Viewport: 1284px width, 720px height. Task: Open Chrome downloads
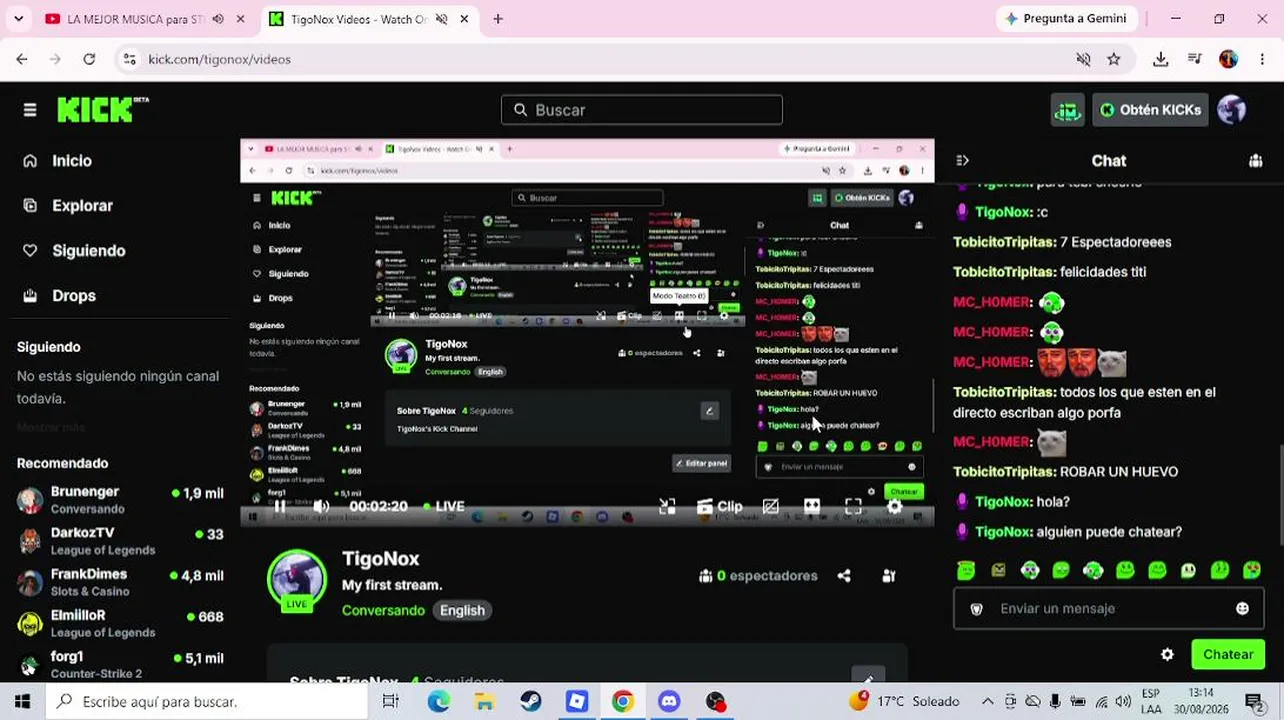tap(1161, 60)
